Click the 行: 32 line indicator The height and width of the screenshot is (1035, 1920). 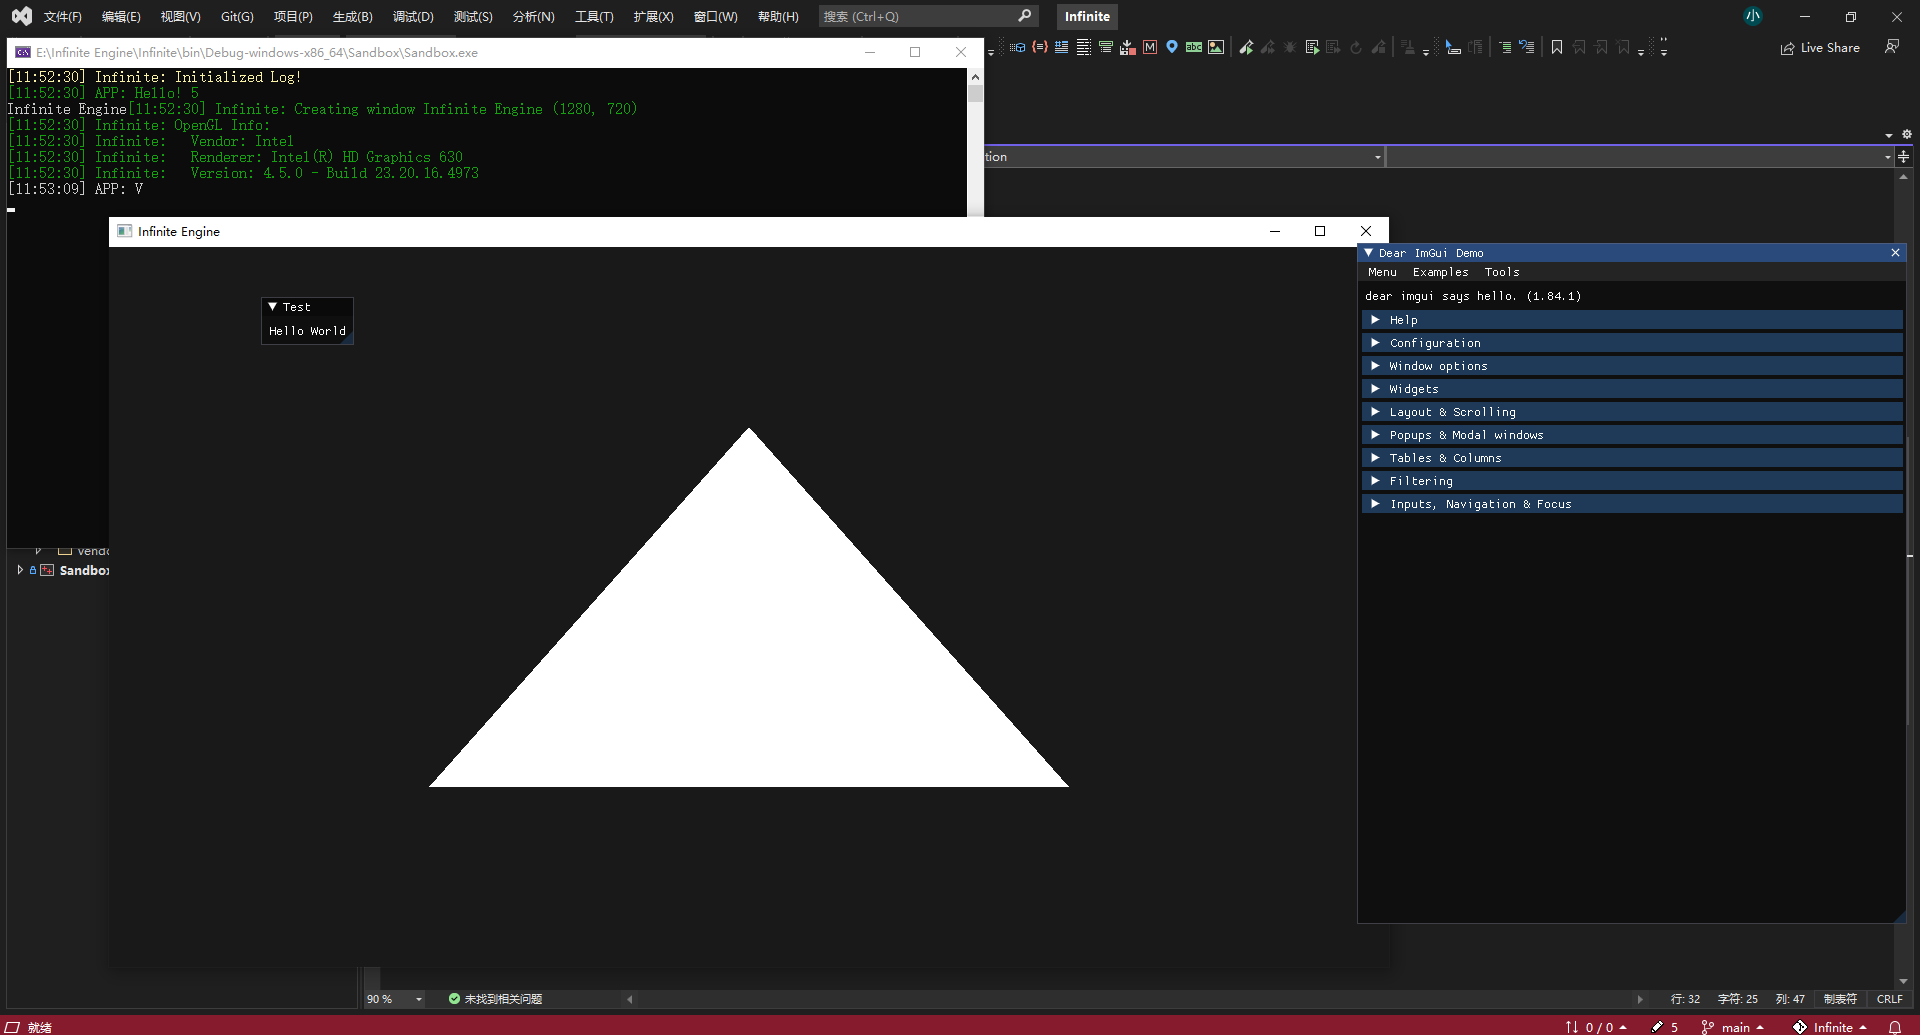(1685, 999)
